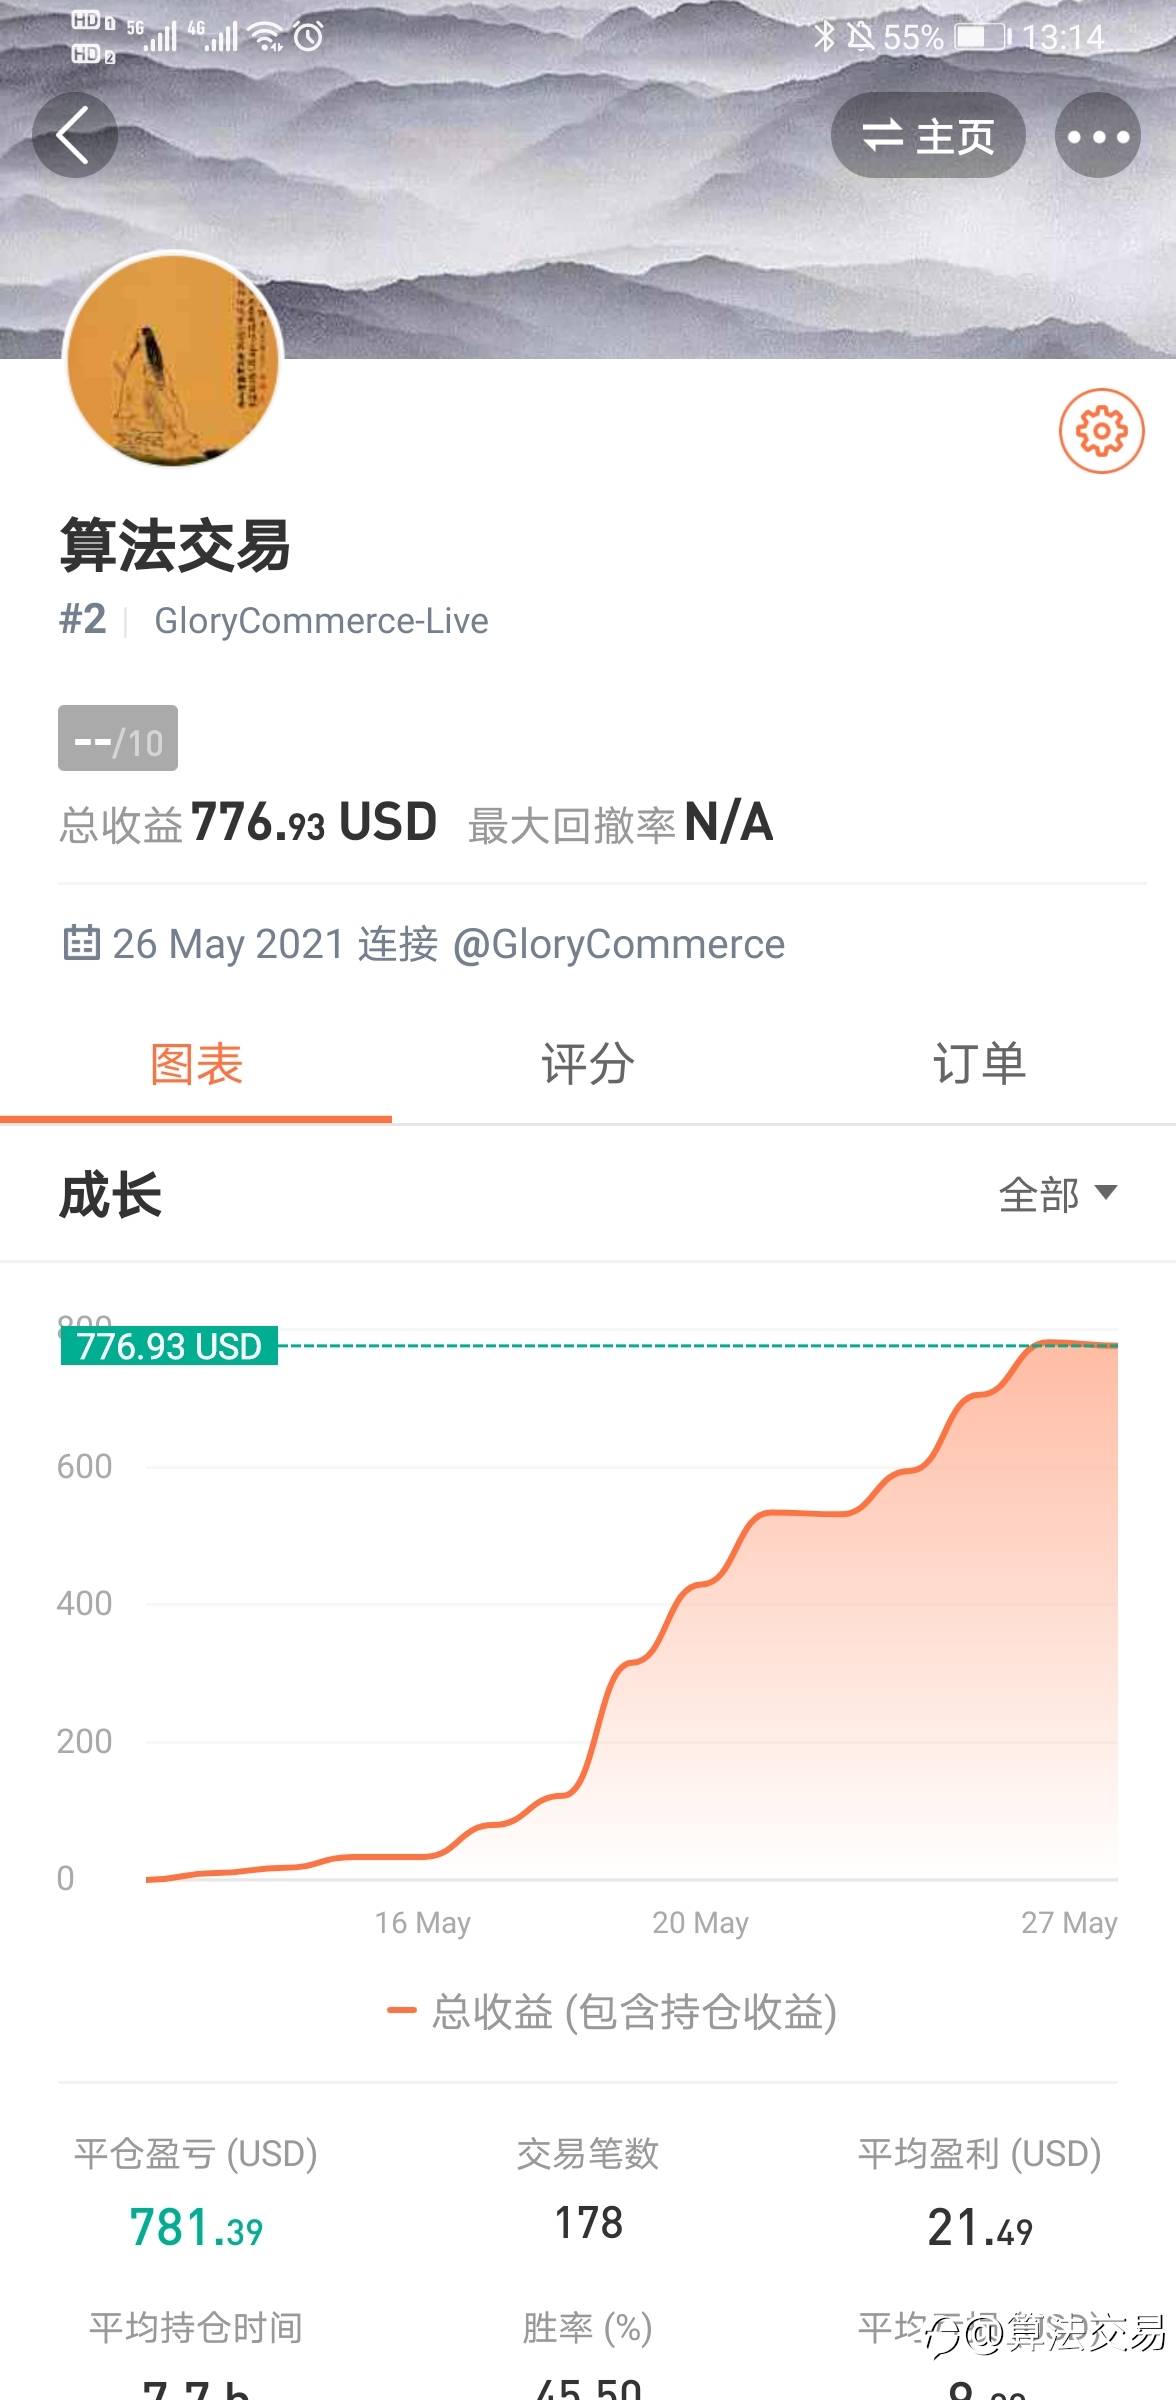1176x2400 pixels.
Task: Expand the 全部 time range dropdown
Action: [1057, 1194]
